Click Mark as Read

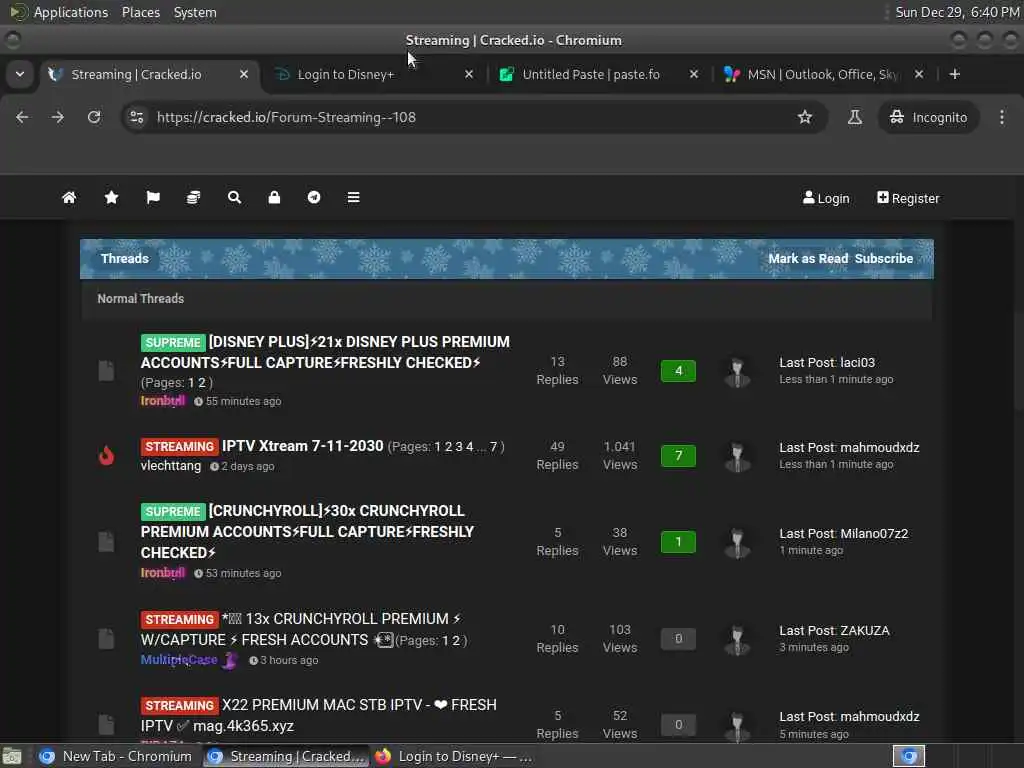808,259
